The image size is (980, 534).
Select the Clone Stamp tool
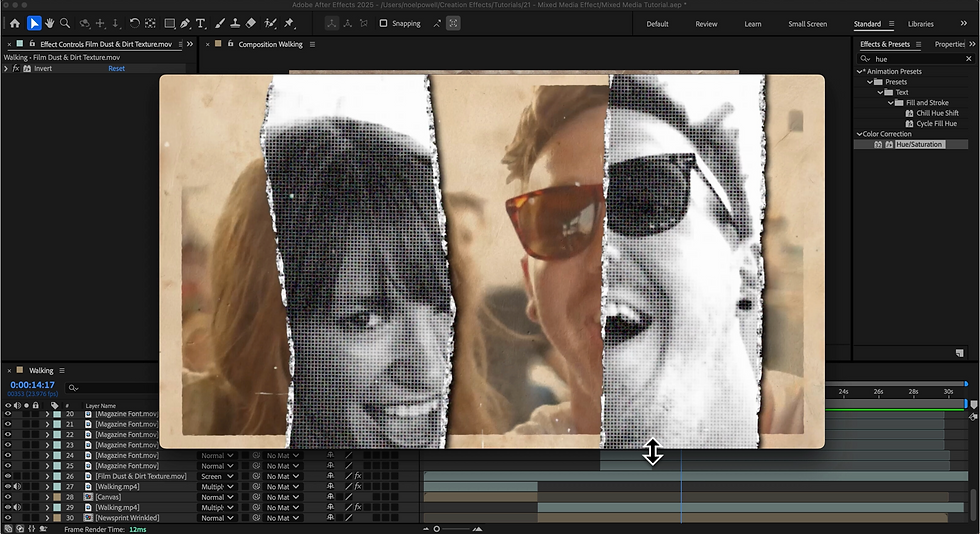pos(235,24)
